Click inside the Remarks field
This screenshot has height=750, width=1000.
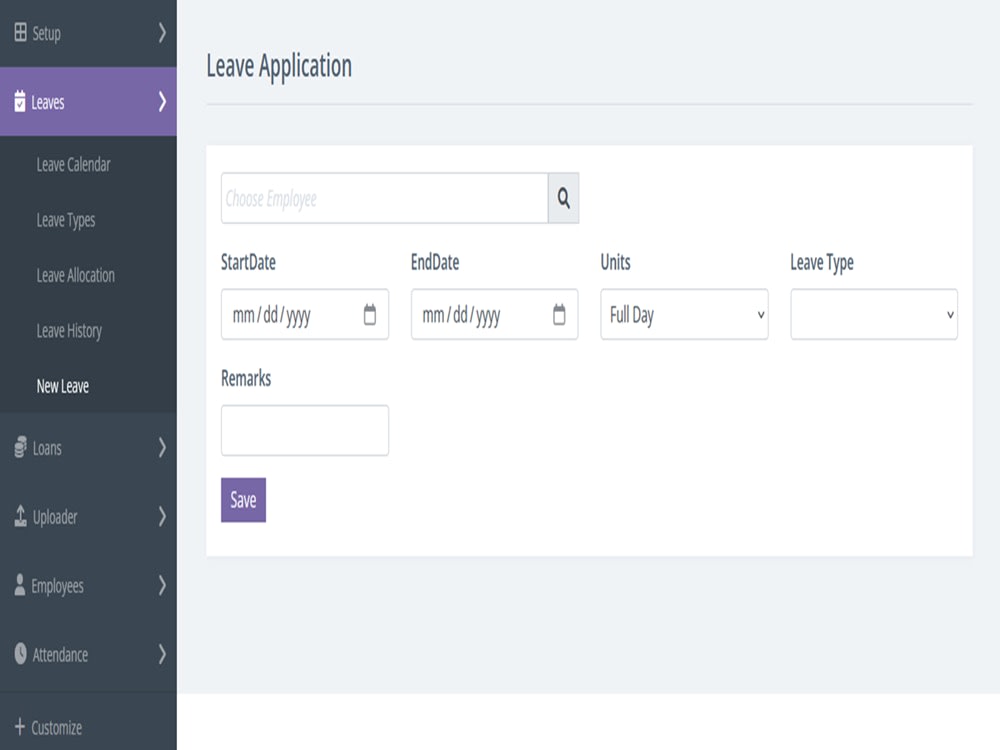coord(304,430)
